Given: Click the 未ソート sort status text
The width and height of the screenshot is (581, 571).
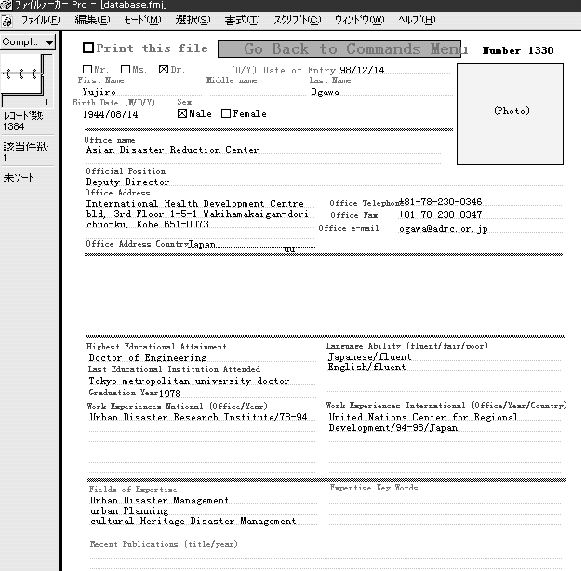Looking at the screenshot, I should point(19,177).
